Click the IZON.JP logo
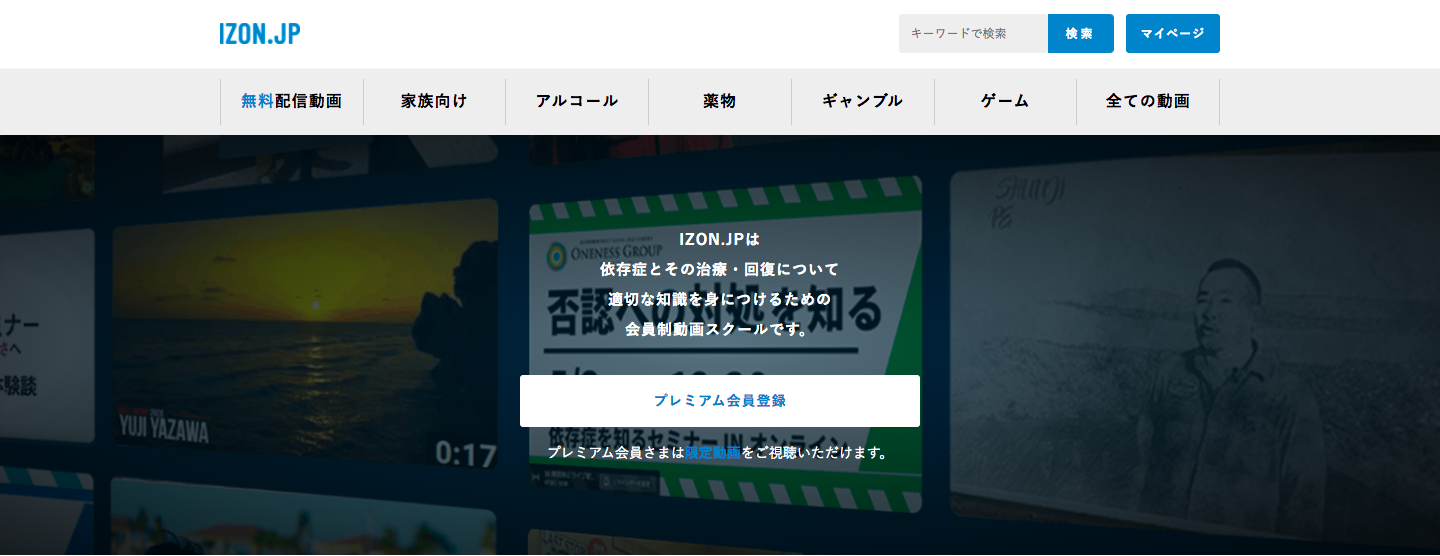 click(x=260, y=34)
